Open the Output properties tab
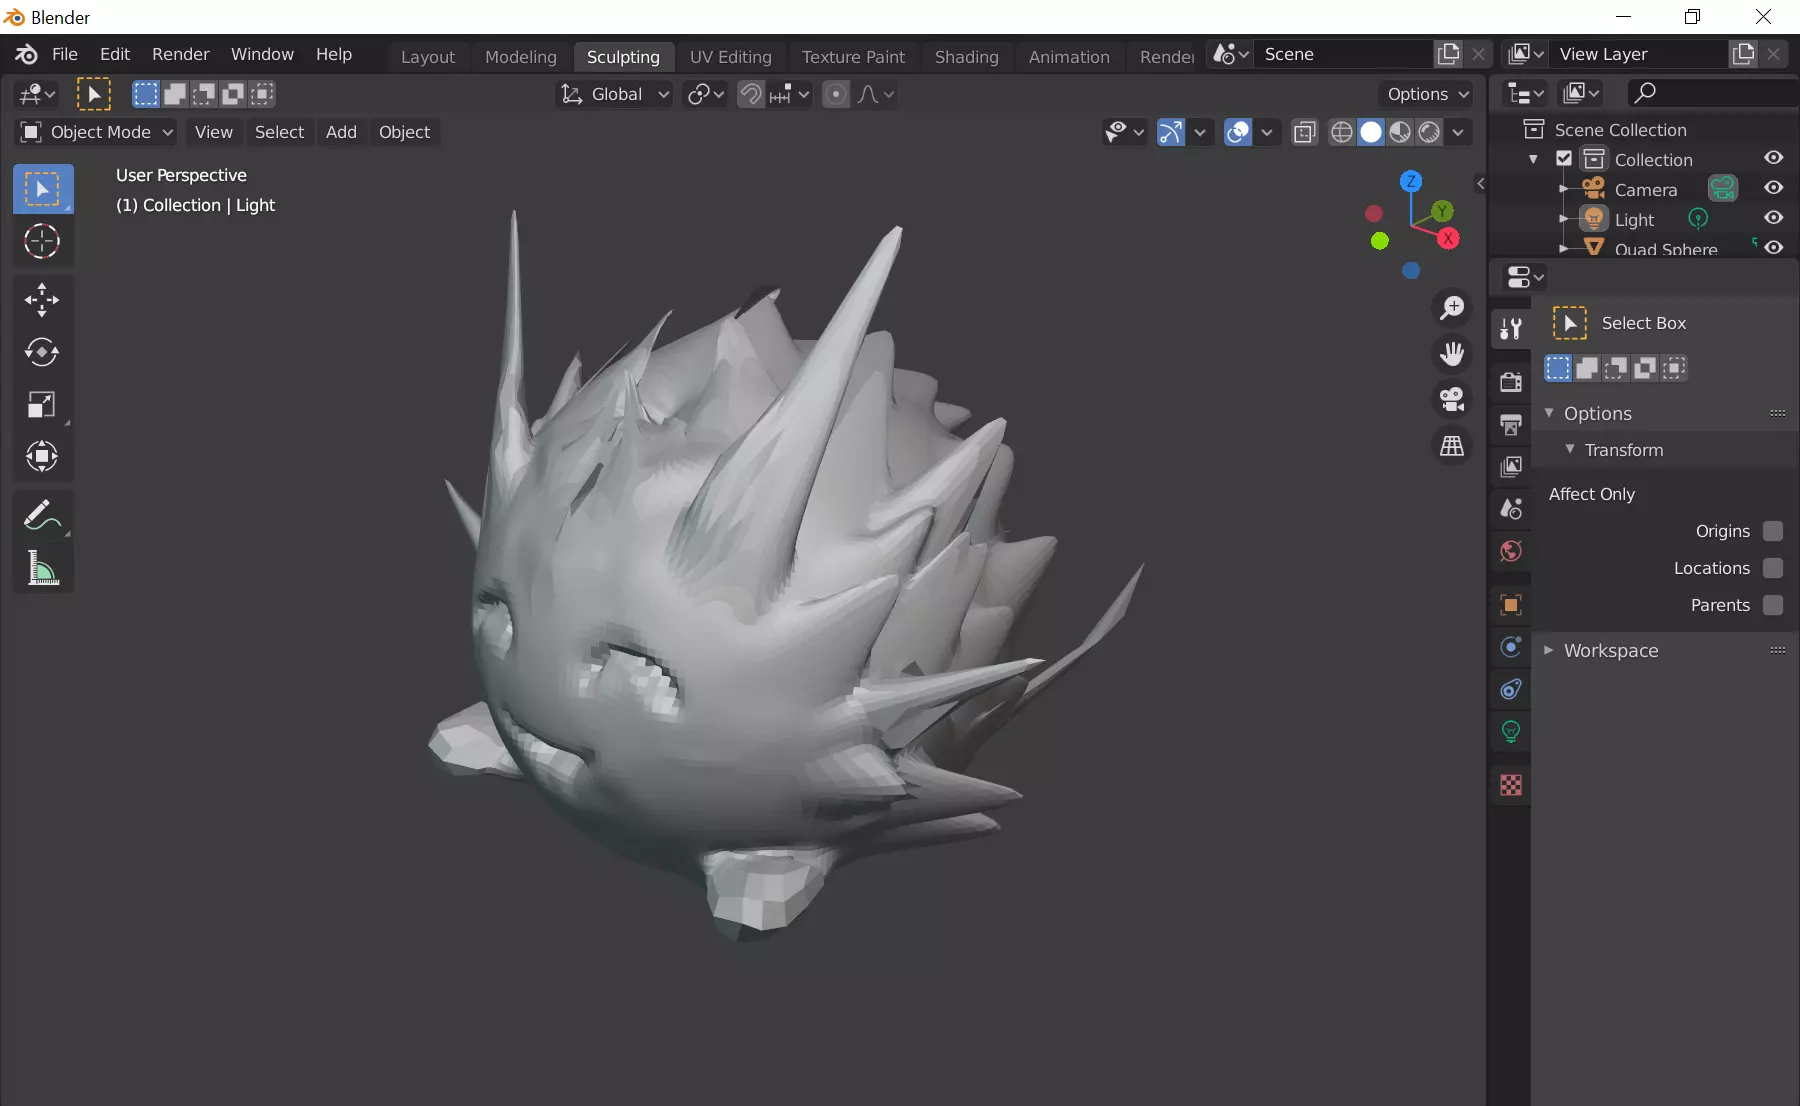The height and width of the screenshot is (1106, 1800). tap(1511, 424)
